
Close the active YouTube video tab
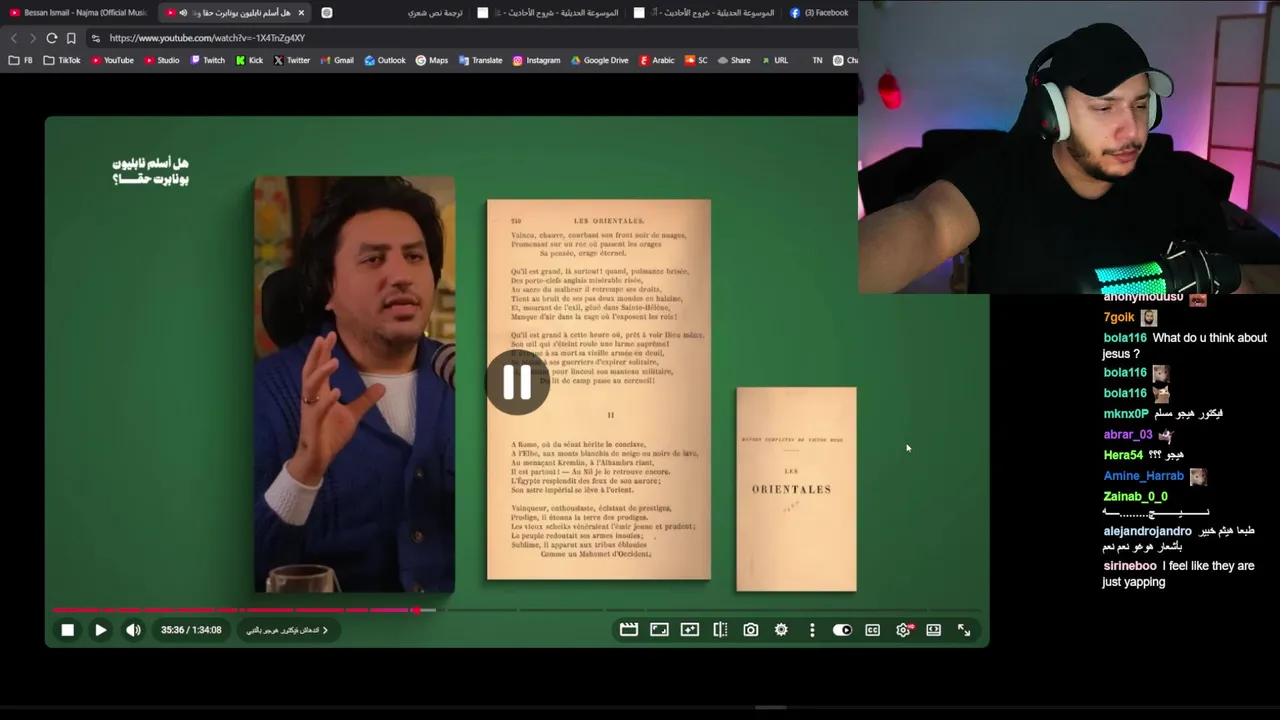point(301,13)
